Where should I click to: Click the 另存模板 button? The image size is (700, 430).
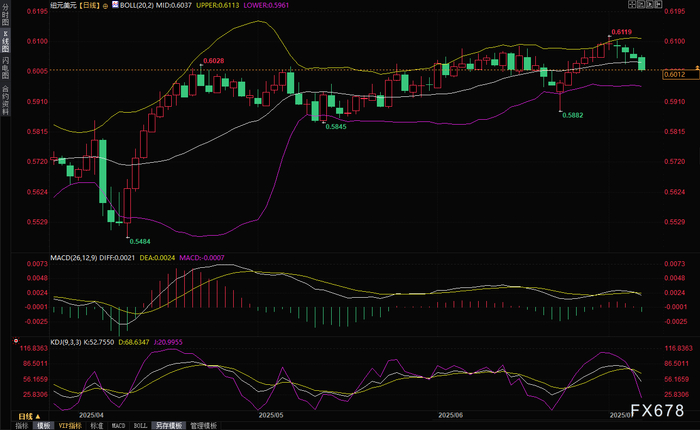[x=169, y=426]
